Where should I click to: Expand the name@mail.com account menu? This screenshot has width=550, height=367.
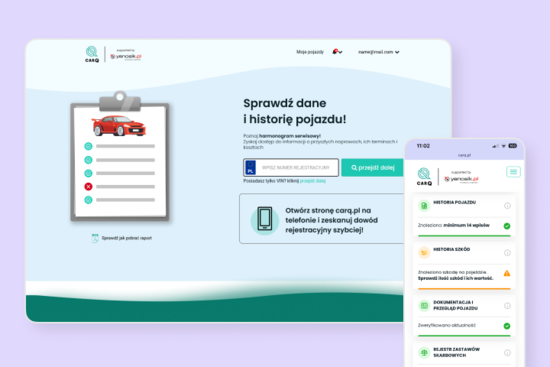pyautogui.click(x=378, y=52)
